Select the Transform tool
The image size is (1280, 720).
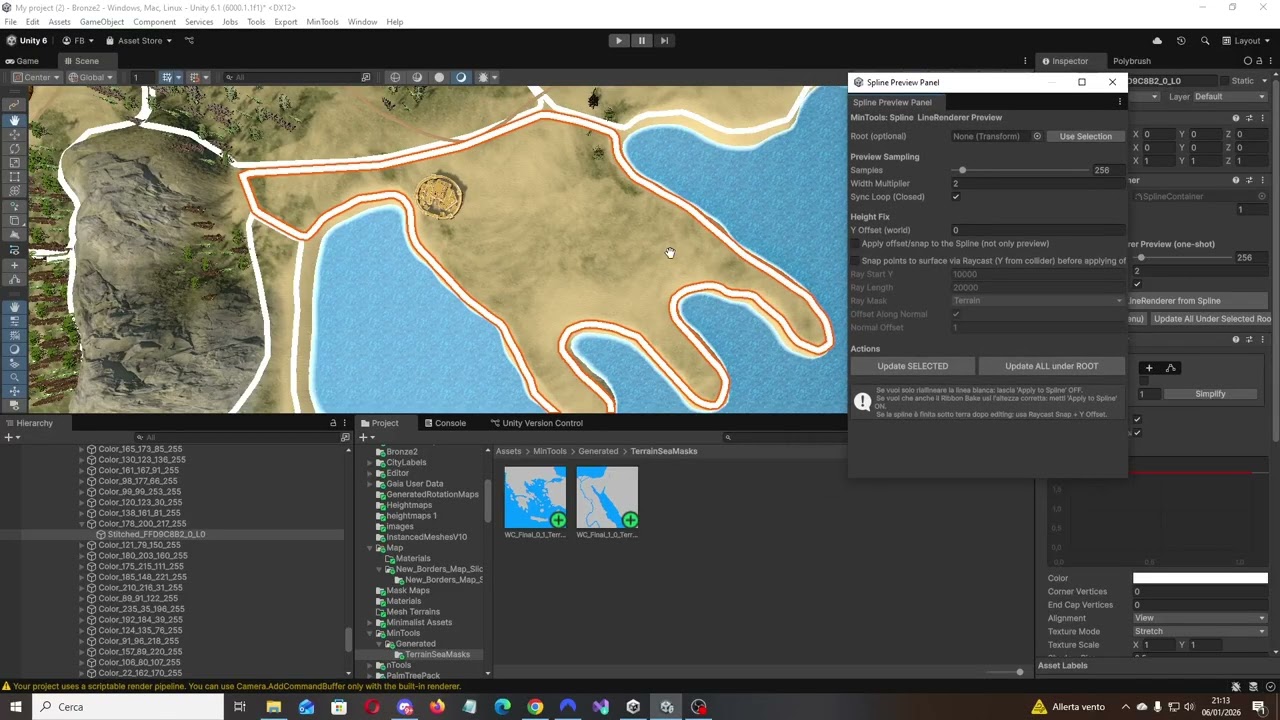14,191
